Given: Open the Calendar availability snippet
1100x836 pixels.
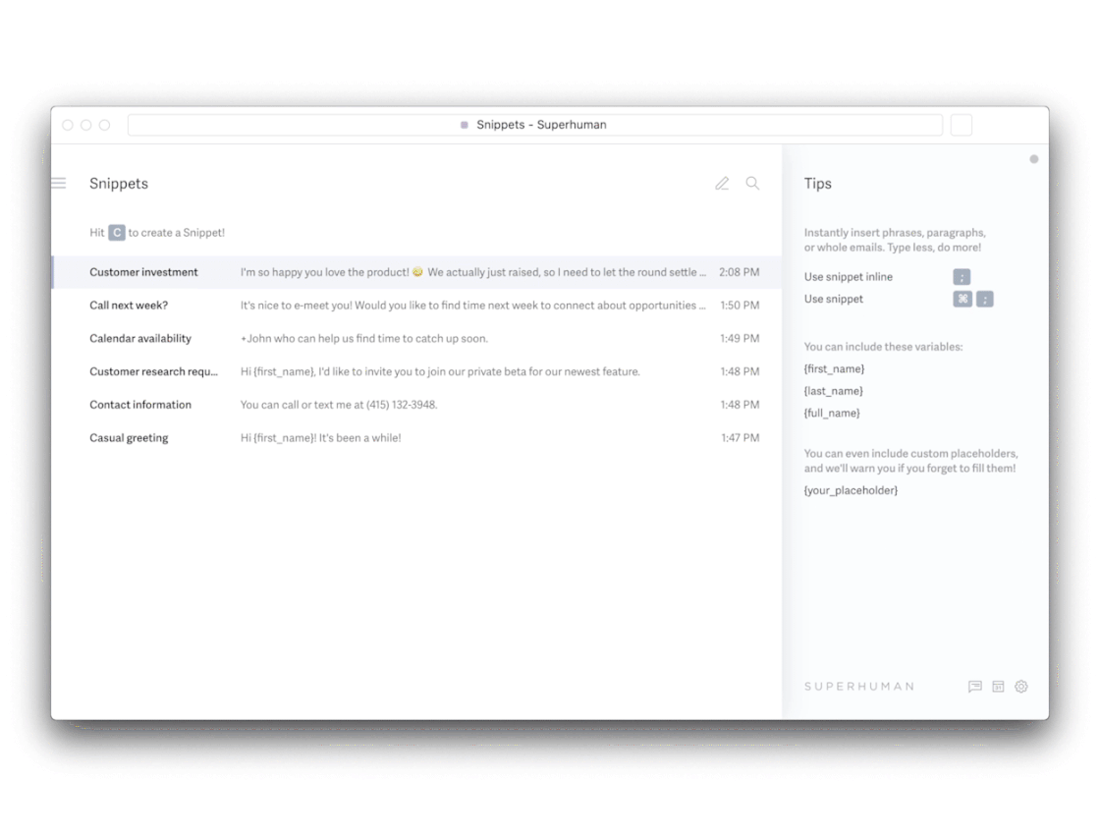Looking at the screenshot, I should point(417,338).
